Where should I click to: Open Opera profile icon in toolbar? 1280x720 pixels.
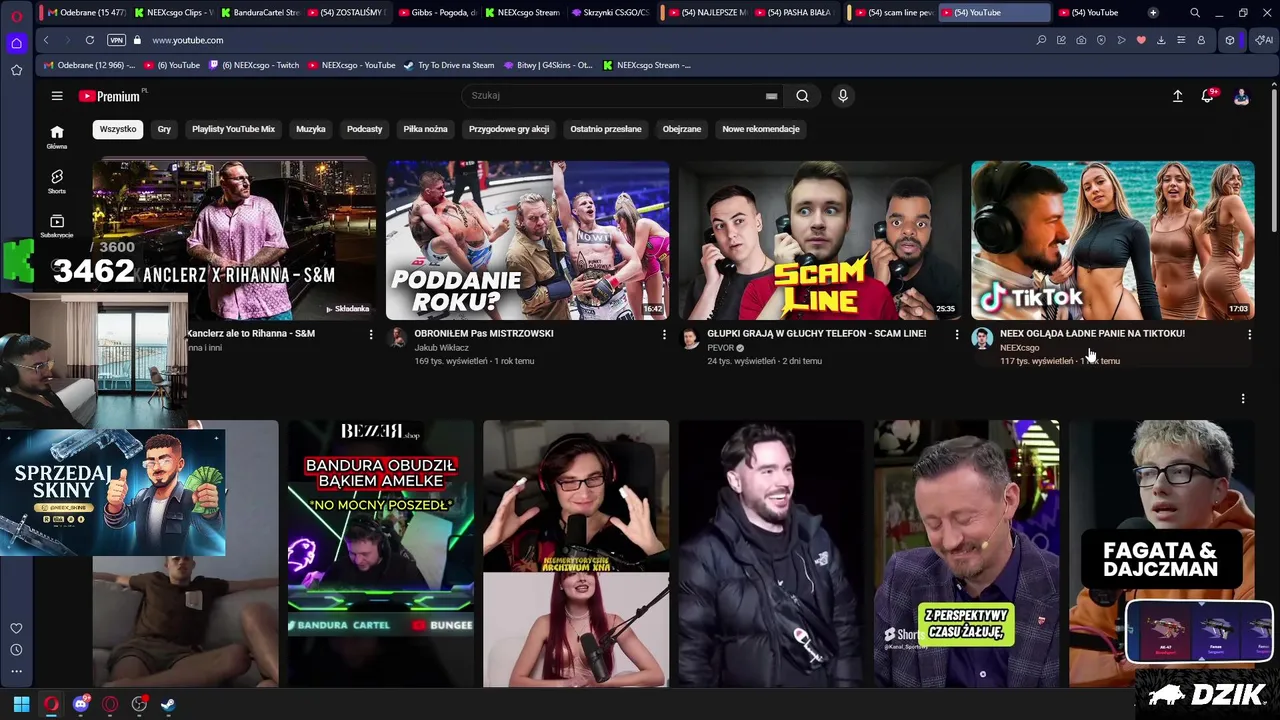click(1201, 40)
